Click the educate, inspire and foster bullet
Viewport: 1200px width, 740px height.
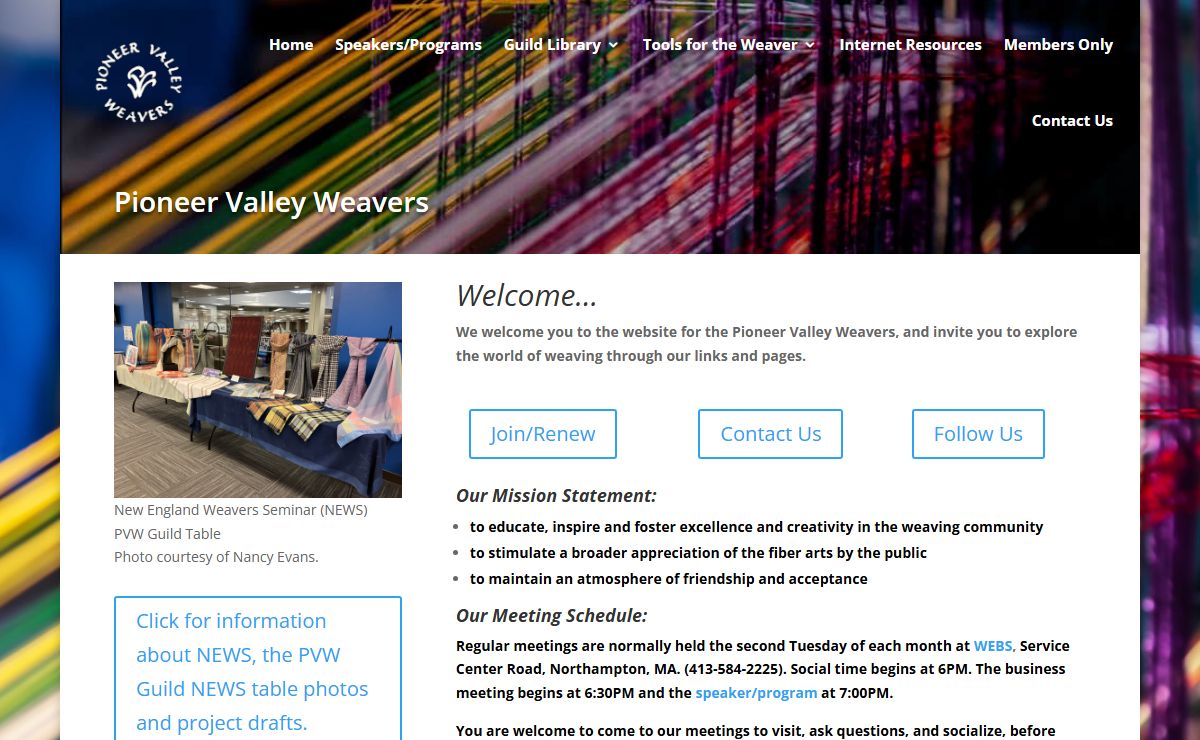coord(756,527)
